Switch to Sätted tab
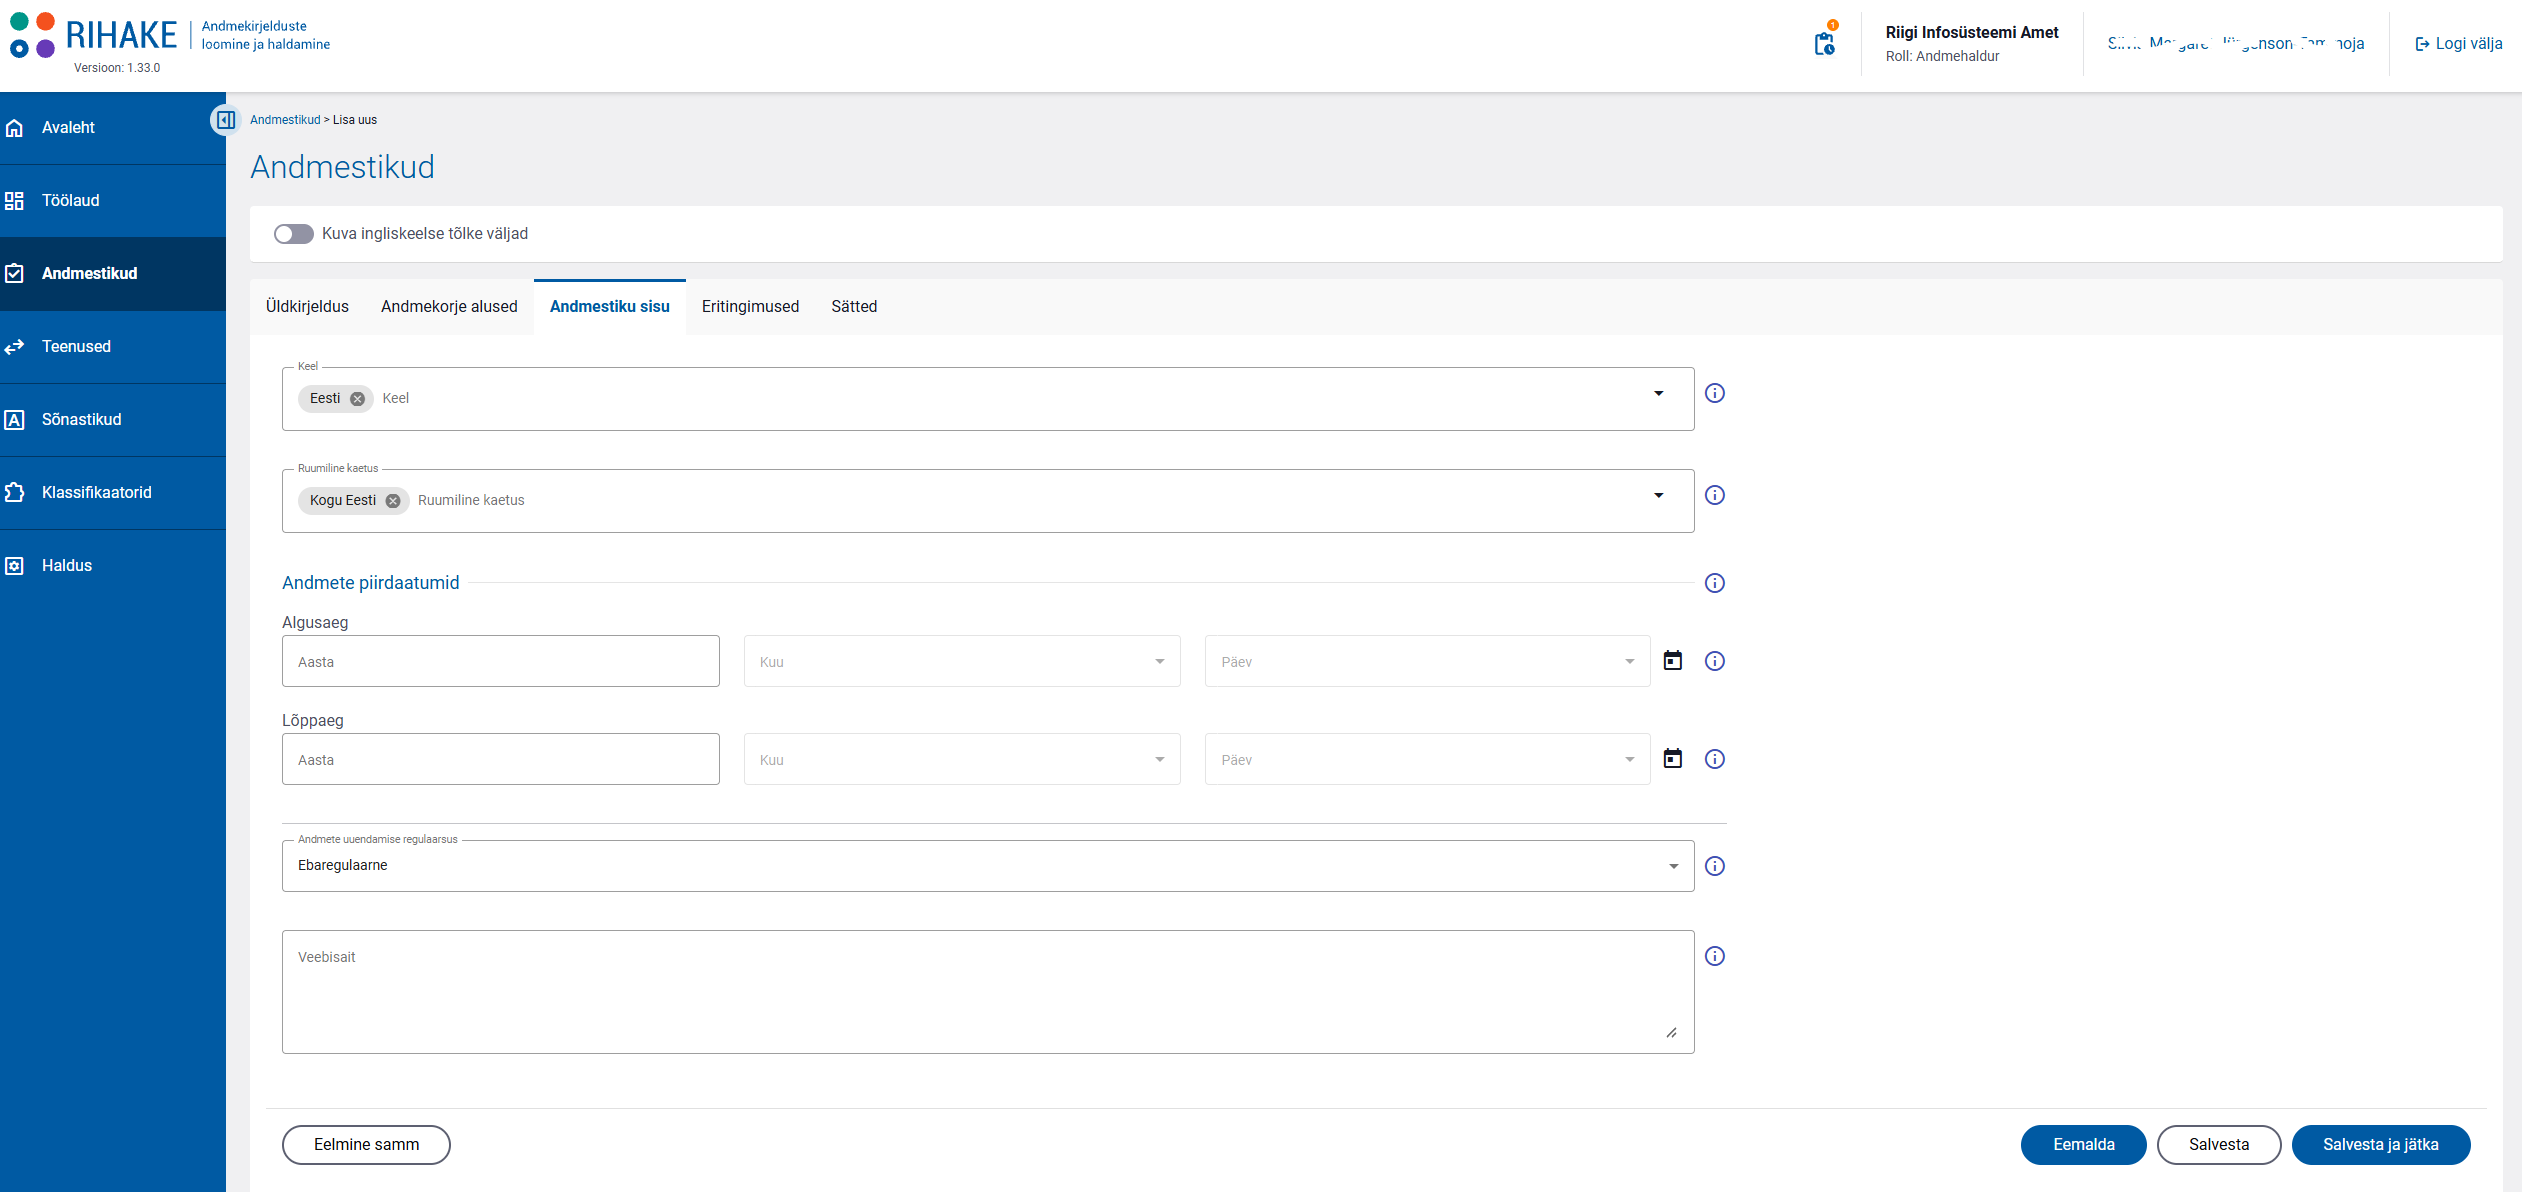The image size is (2522, 1192). click(x=854, y=307)
